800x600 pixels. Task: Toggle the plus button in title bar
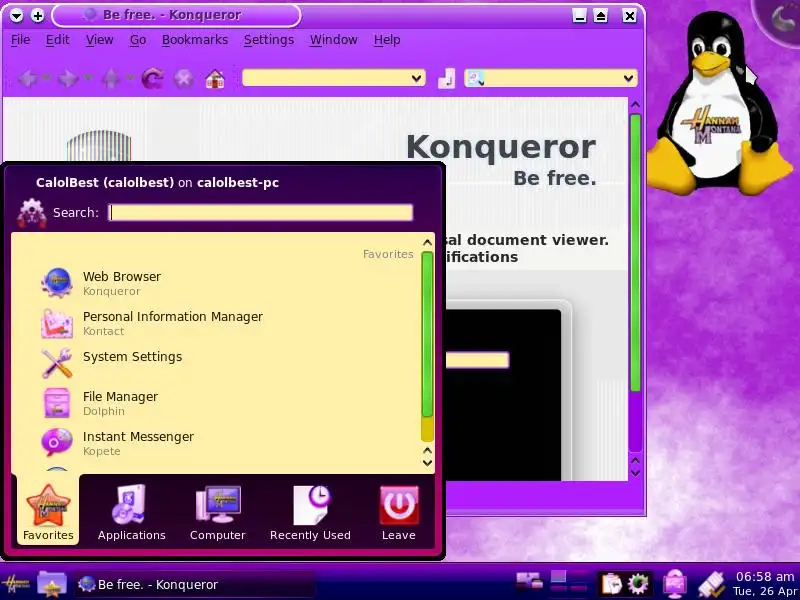[x=38, y=16]
